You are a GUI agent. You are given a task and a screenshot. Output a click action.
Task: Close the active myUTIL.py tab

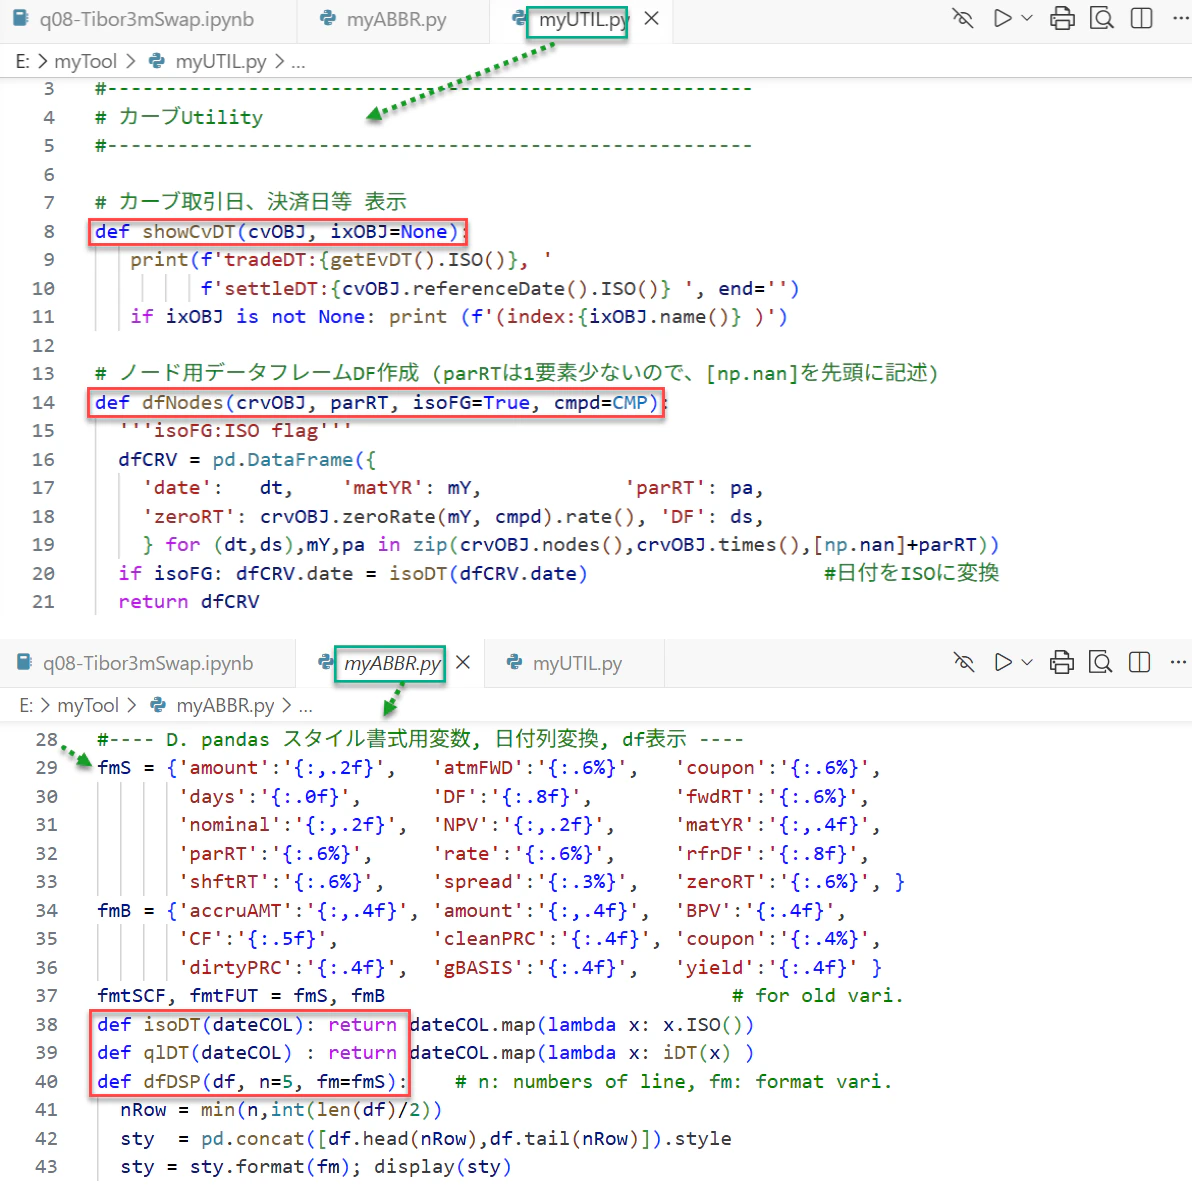651,18
